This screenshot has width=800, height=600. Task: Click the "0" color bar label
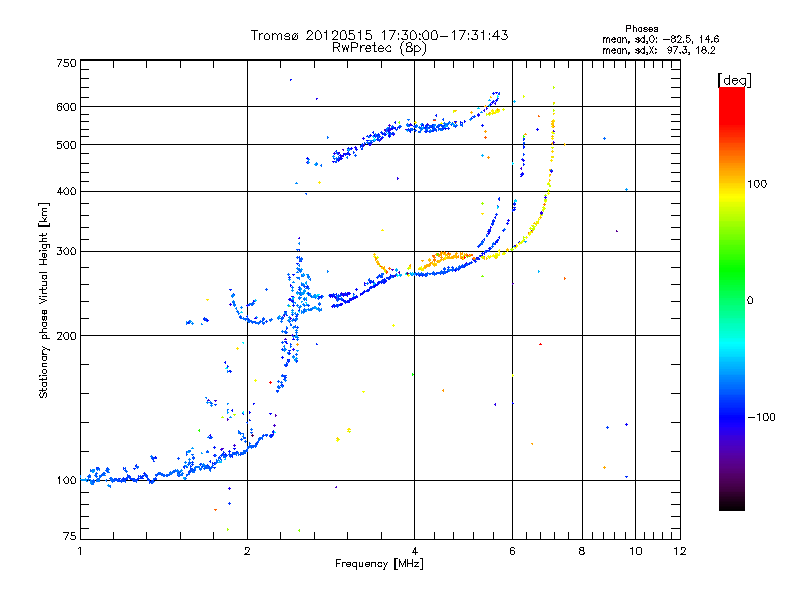point(749,301)
